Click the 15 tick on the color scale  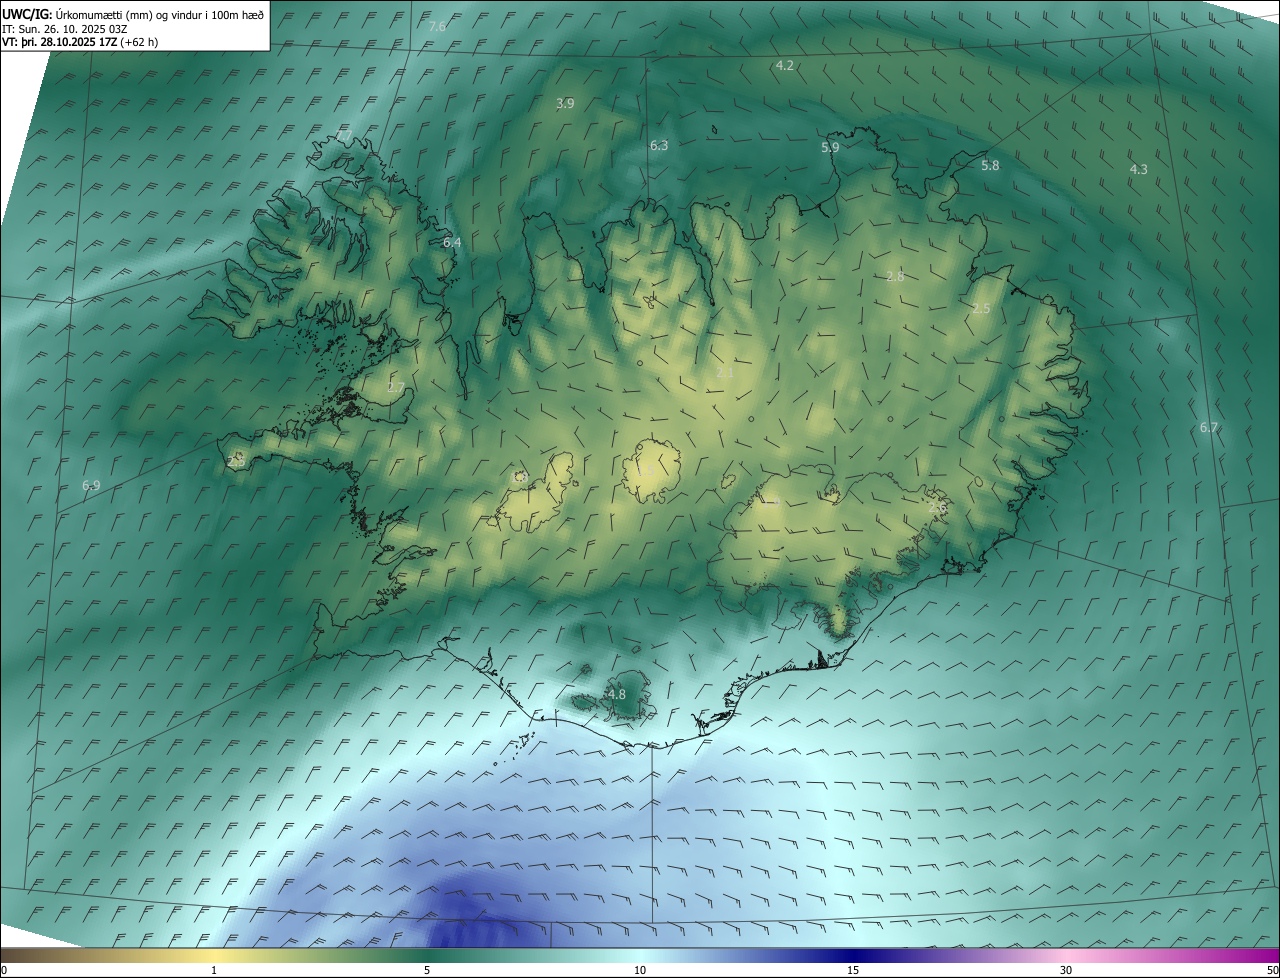pyautogui.click(x=853, y=970)
